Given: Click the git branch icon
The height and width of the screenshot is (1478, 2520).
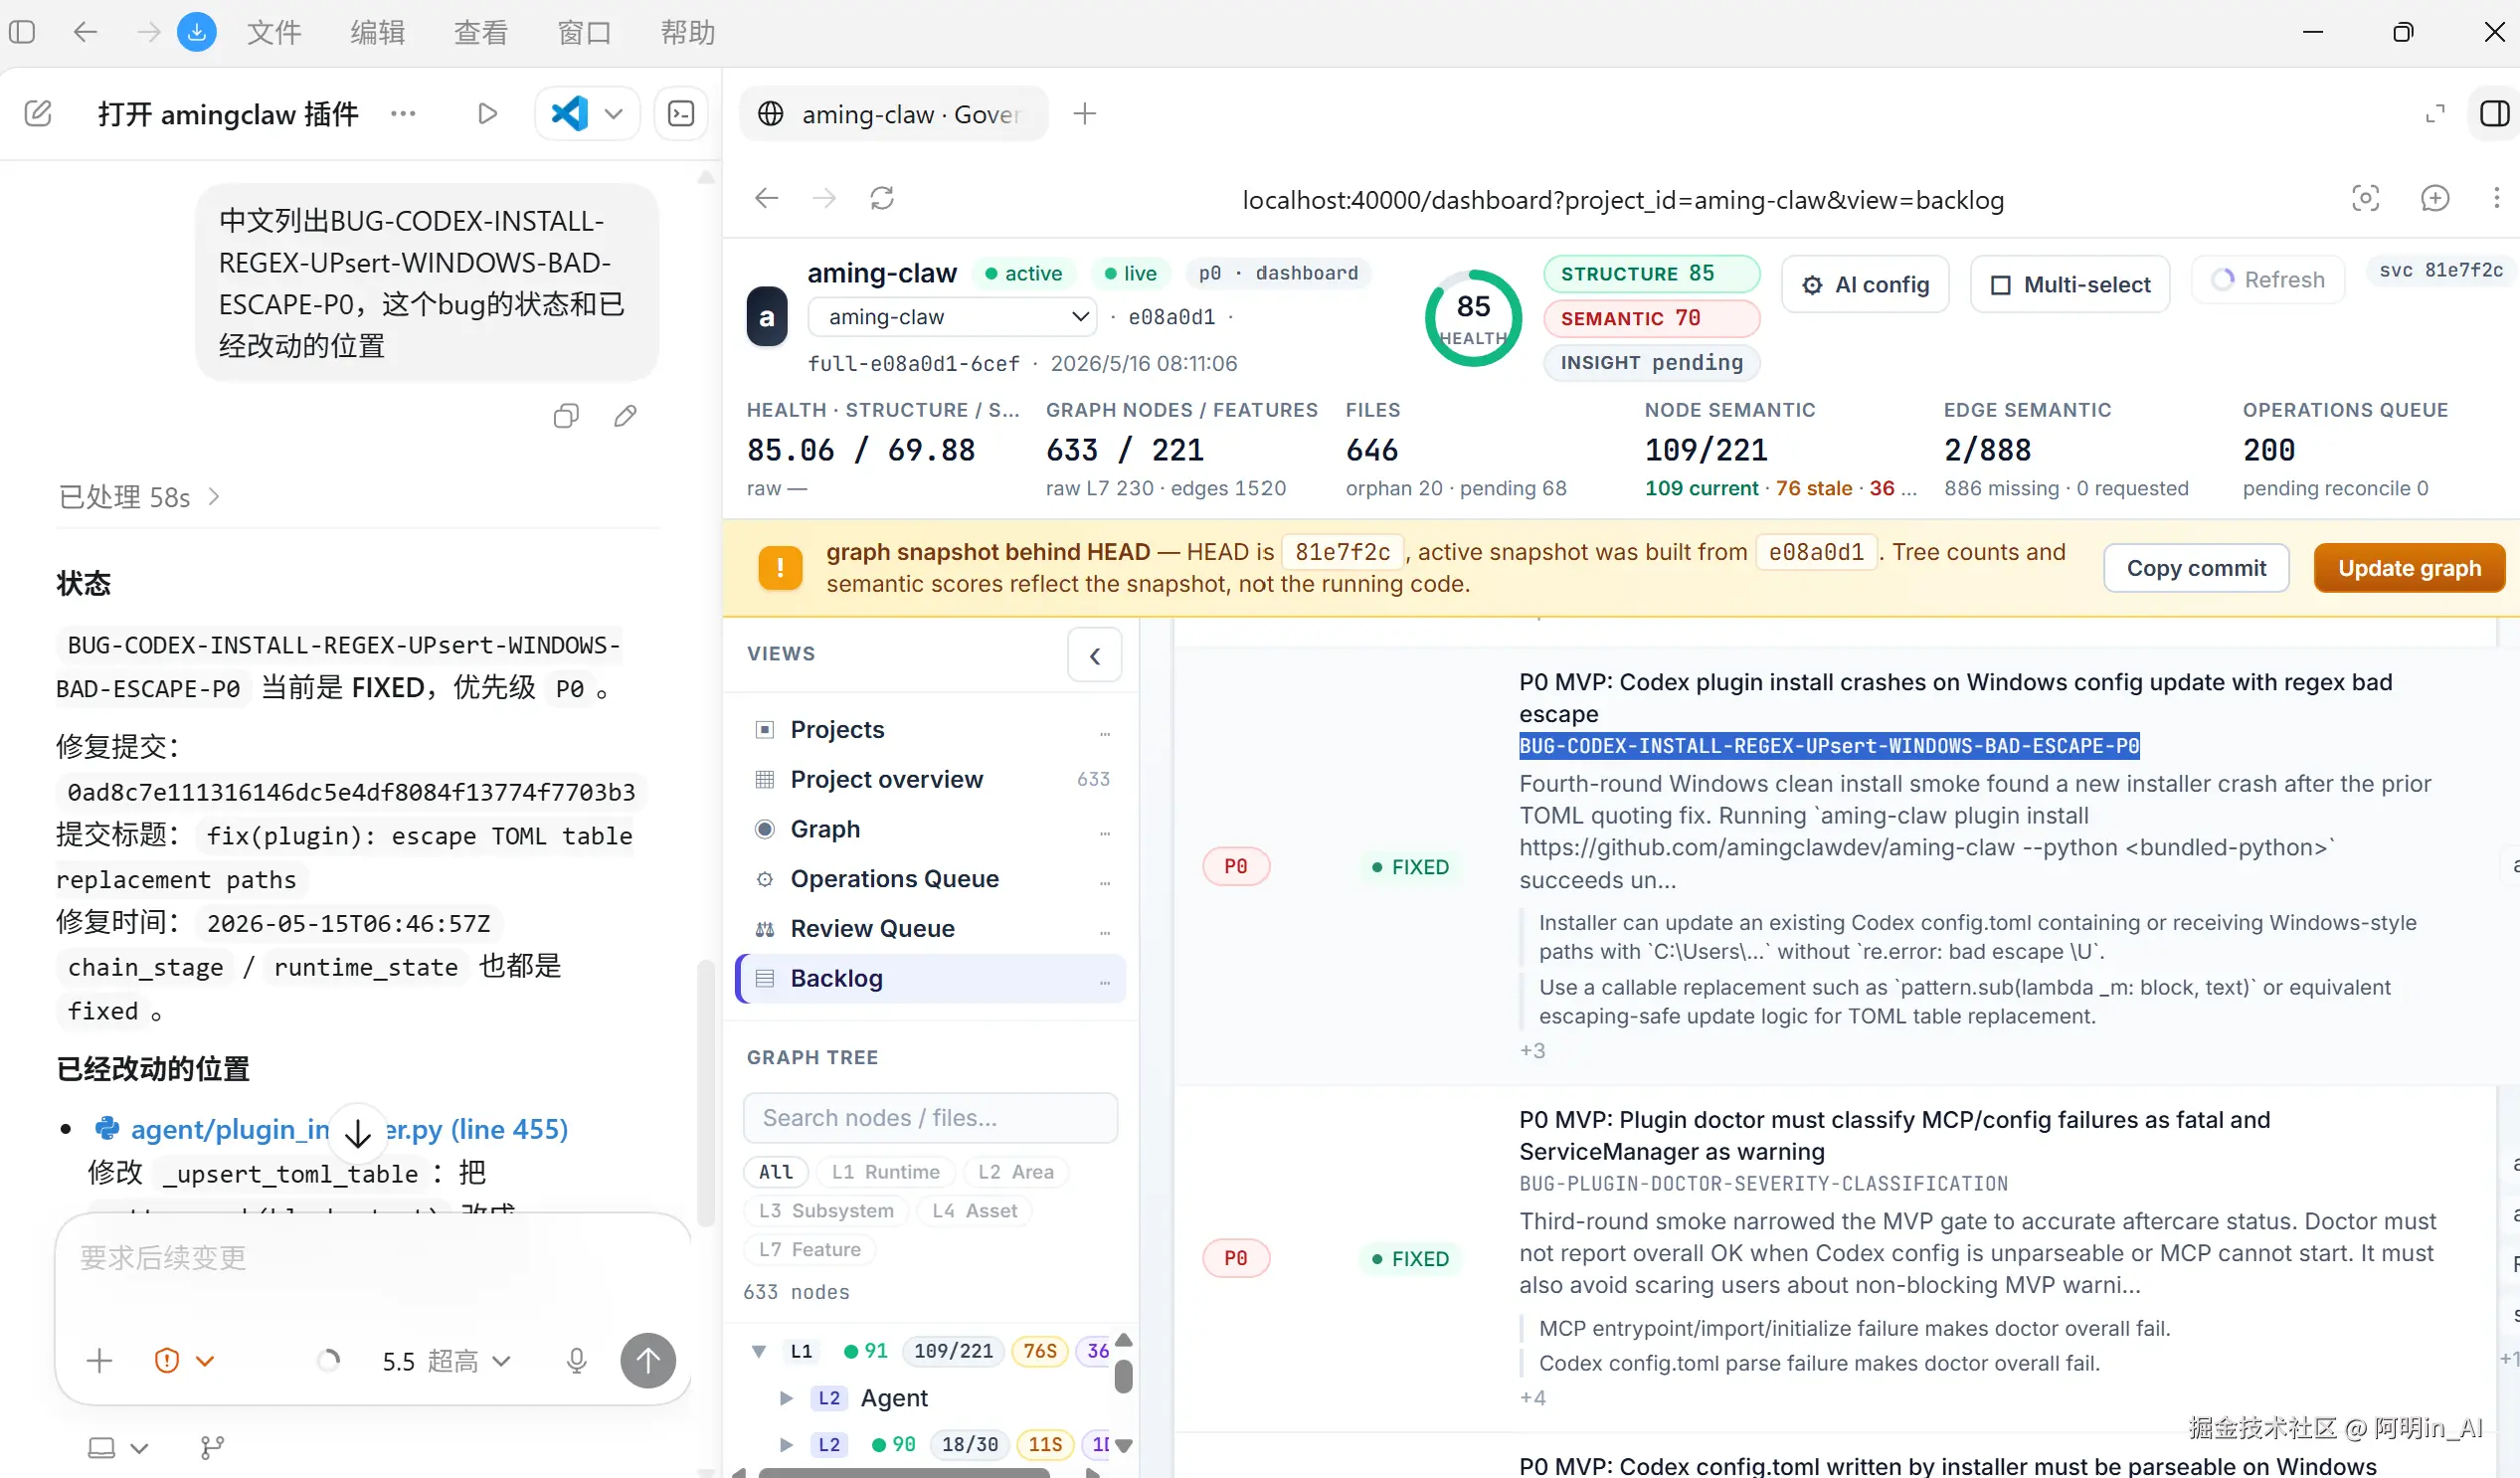Looking at the screenshot, I should 212,1447.
